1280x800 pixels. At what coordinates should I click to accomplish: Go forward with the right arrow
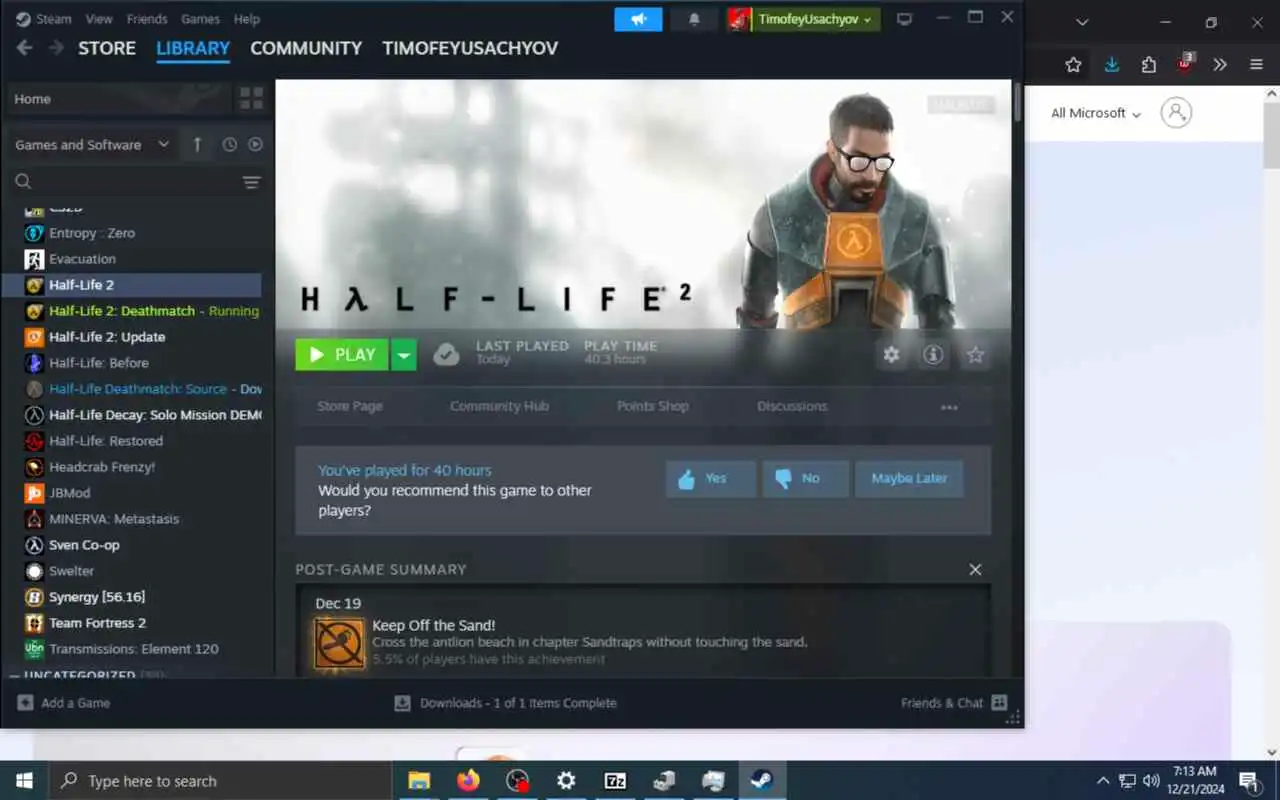pos(56,48)
